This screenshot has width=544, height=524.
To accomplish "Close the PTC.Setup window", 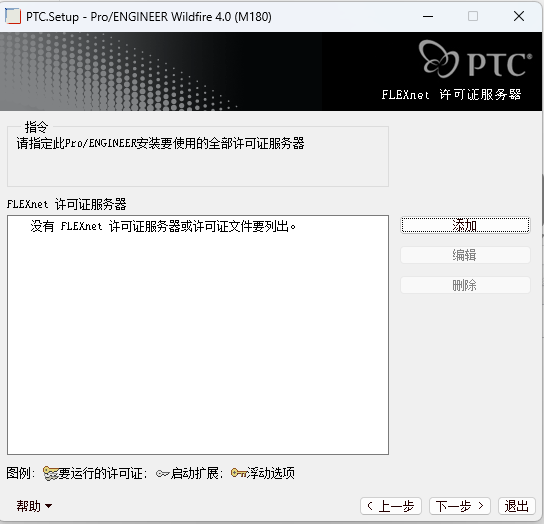I will tap(519, 16).
